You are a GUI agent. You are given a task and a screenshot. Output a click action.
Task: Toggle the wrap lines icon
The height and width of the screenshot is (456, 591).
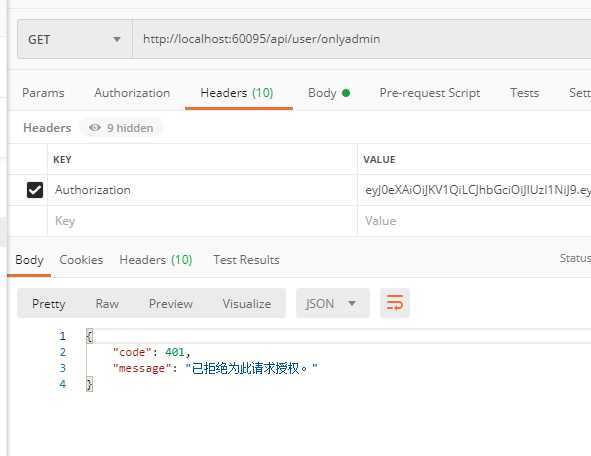(x=395, y=303)
